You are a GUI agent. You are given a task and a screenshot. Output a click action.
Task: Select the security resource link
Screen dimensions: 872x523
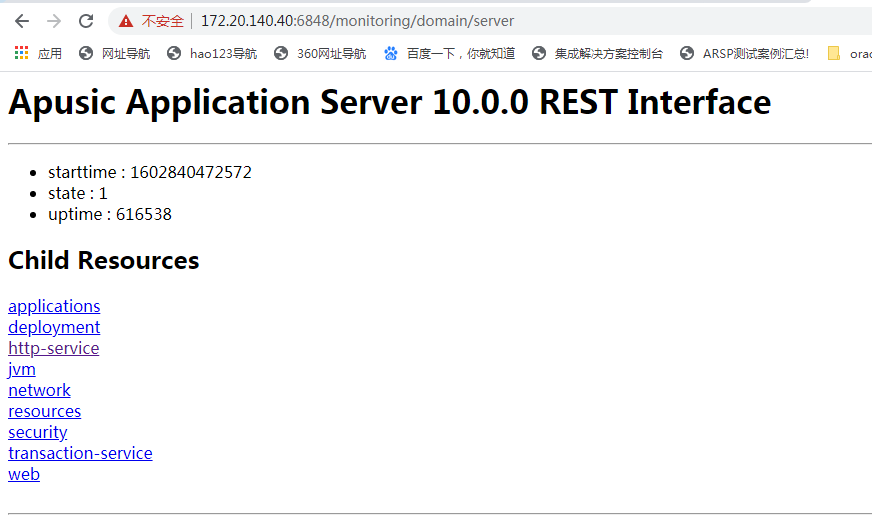(38, 432)
